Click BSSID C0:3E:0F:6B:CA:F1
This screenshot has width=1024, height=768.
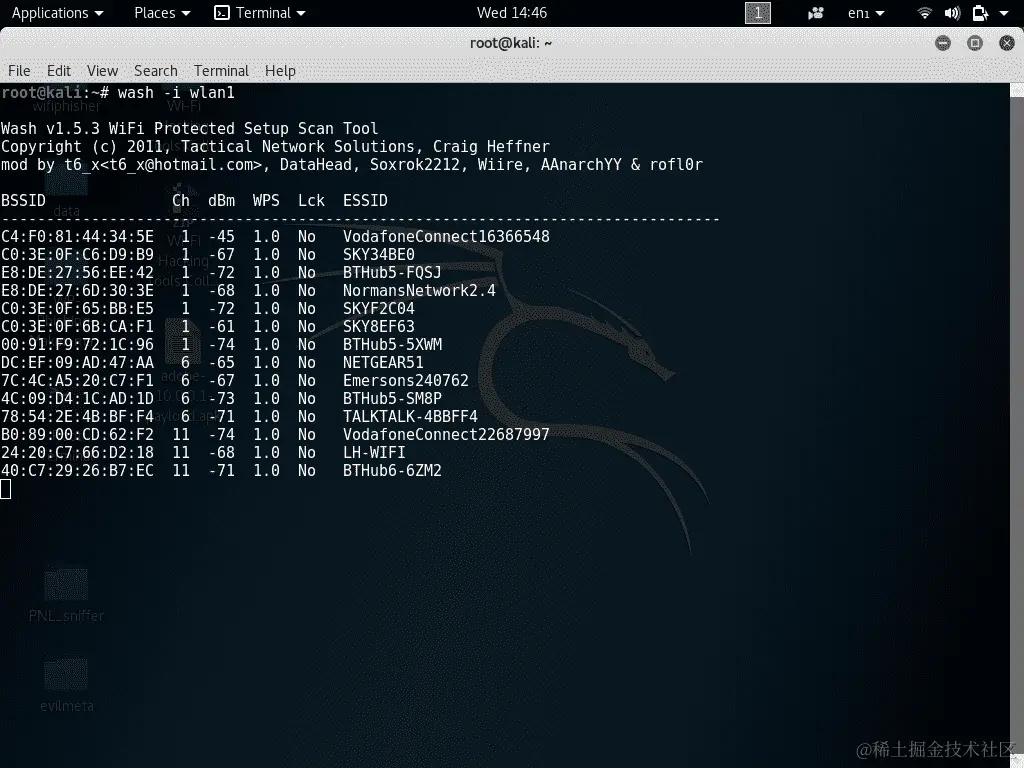[x=78, y=327]
